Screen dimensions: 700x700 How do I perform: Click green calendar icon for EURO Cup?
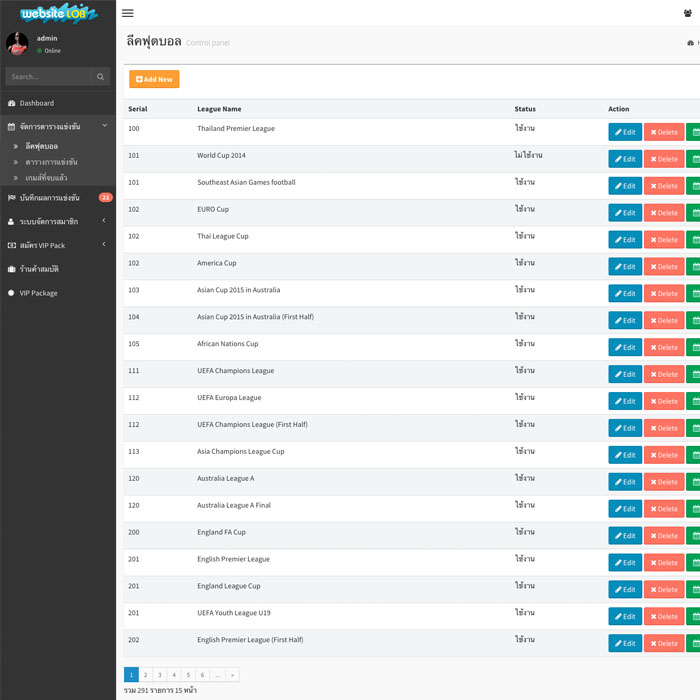pos(694,213)
